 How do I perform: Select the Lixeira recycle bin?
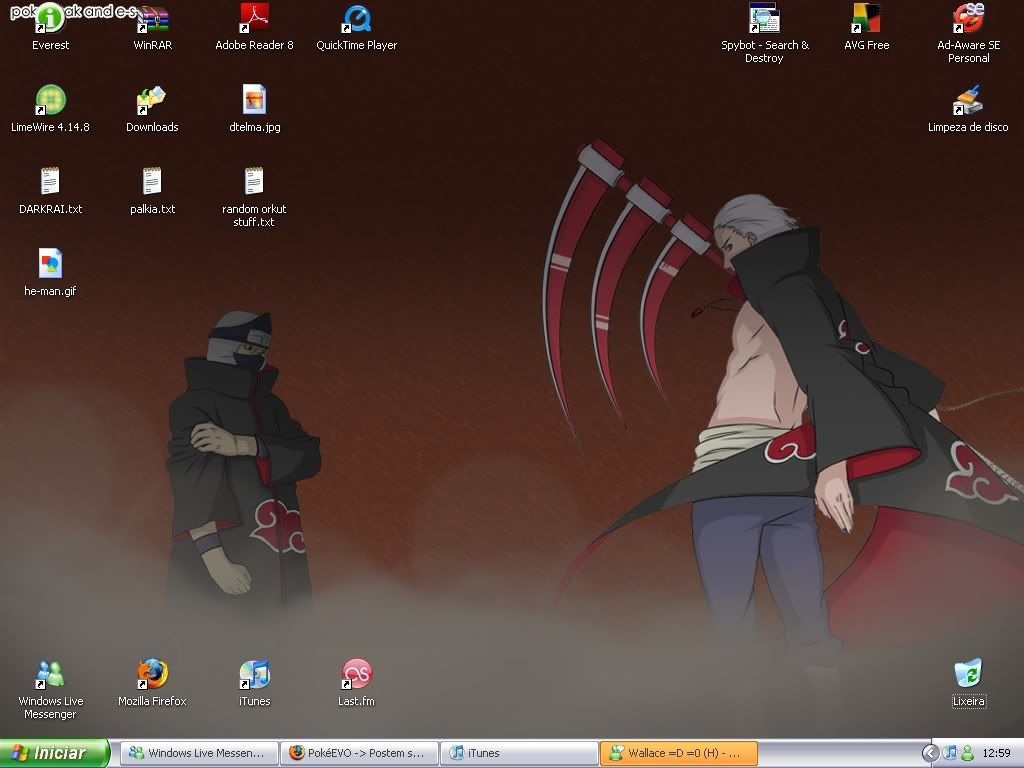coord(968,675)
